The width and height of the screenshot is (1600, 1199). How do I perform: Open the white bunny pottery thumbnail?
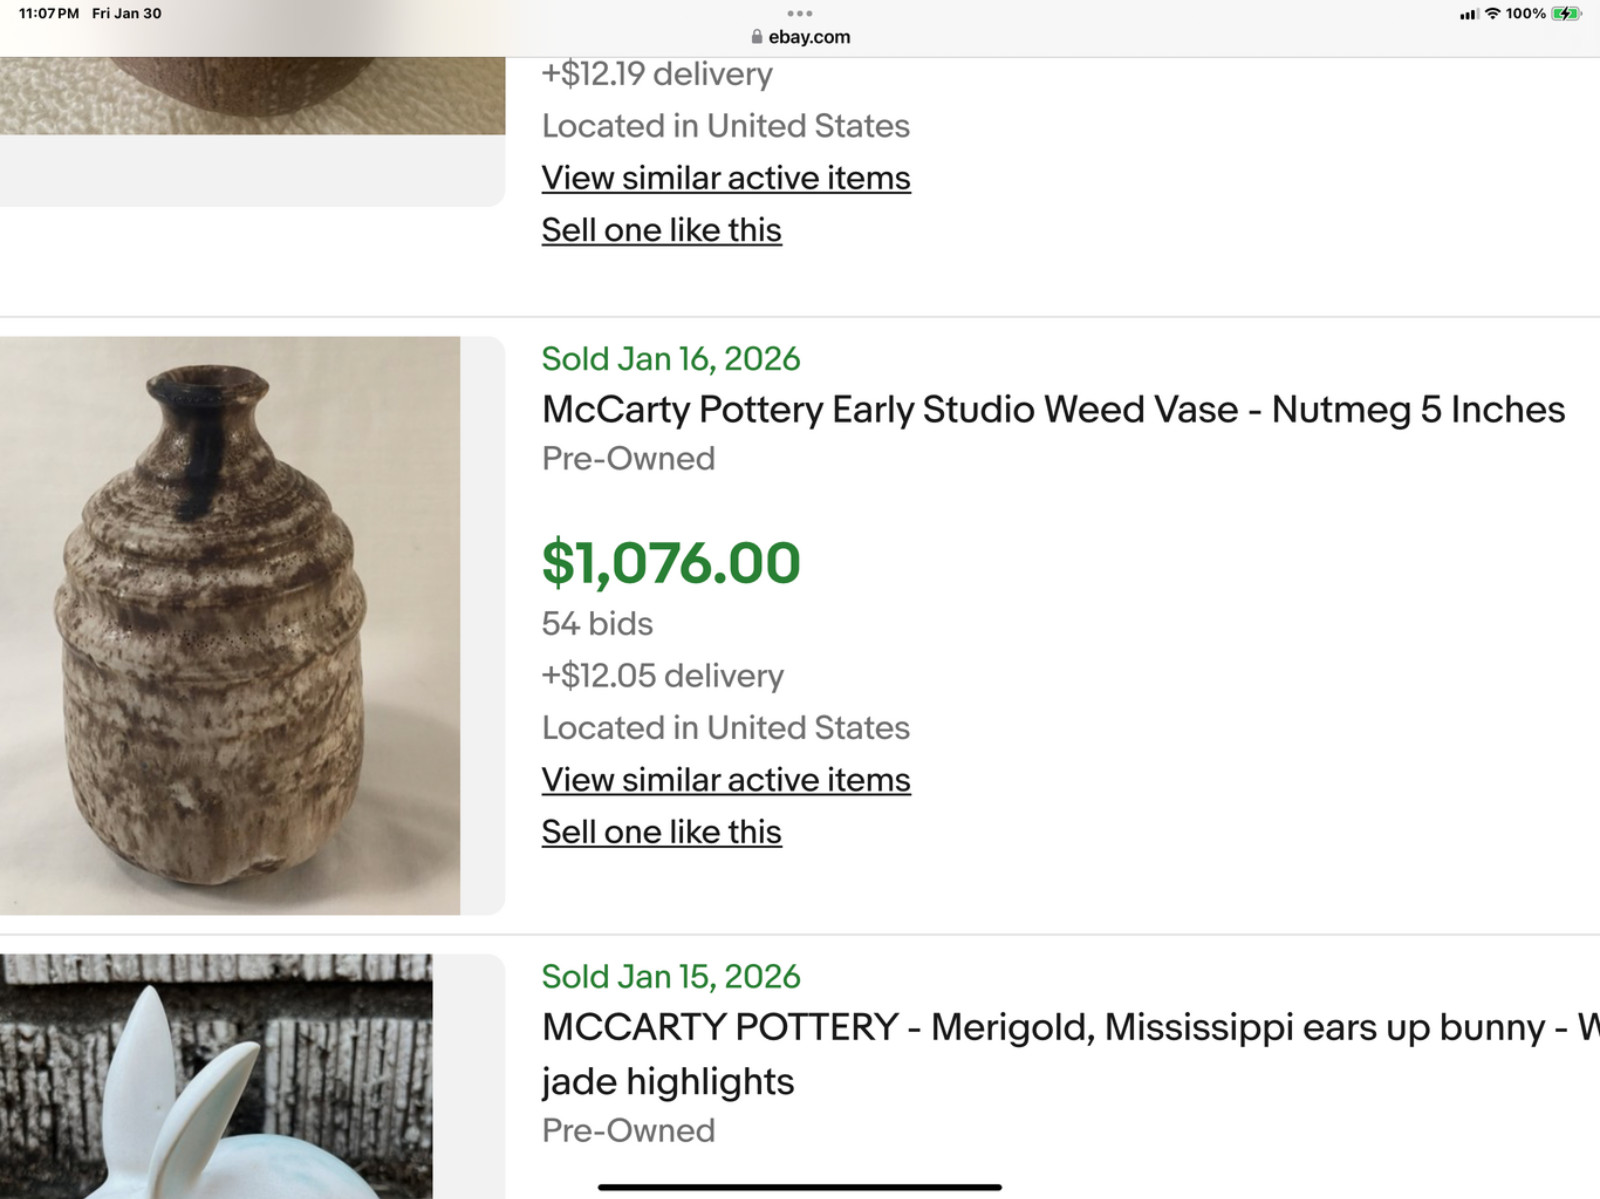[216, 1076]
